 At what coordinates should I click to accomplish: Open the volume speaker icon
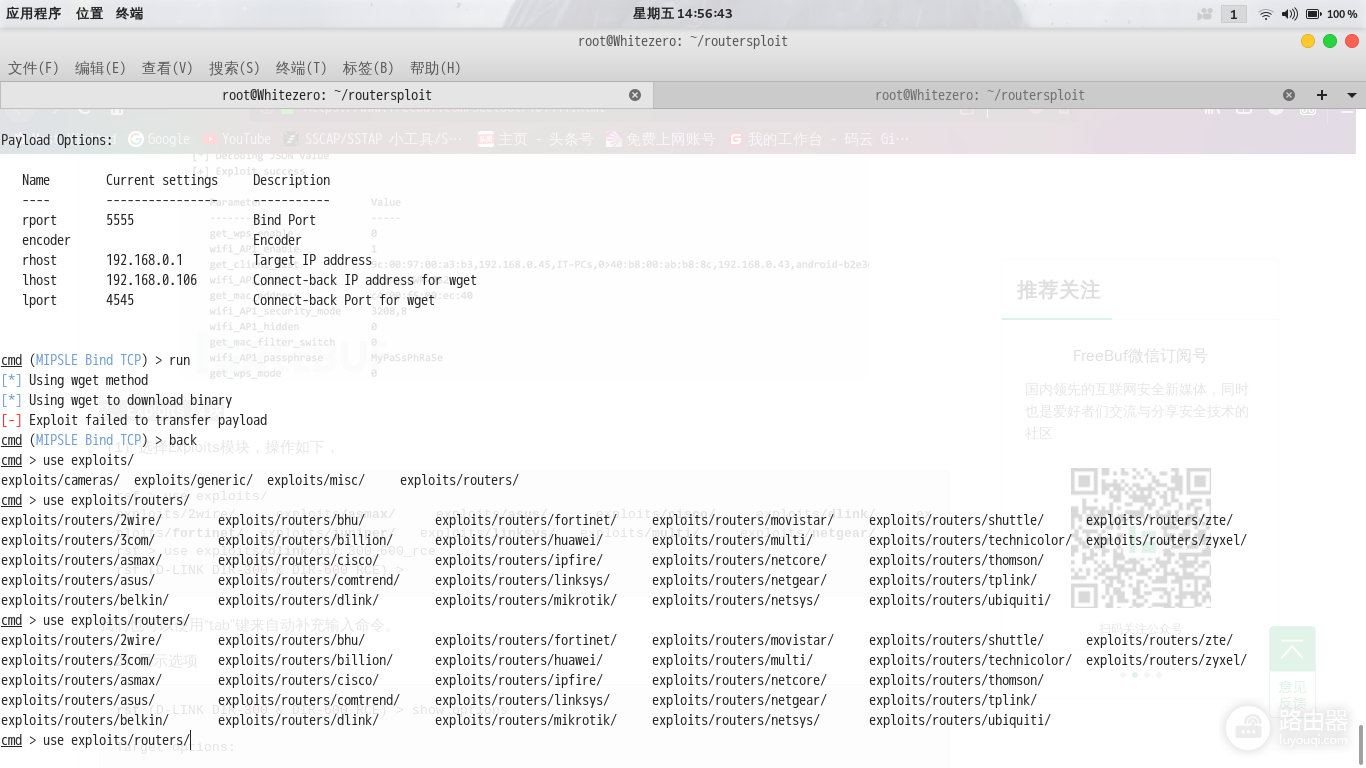(x=1289, y=14)
